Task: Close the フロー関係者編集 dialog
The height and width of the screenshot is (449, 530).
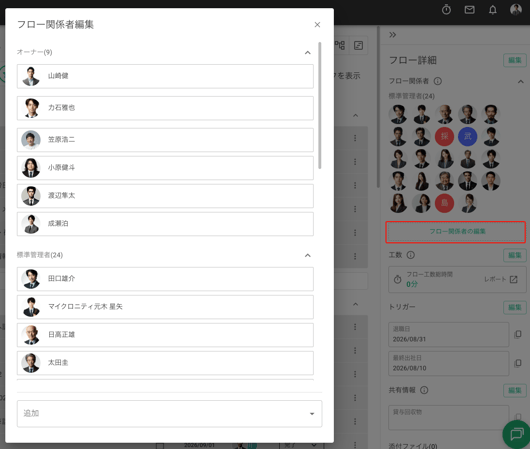Action: (317, 25)
